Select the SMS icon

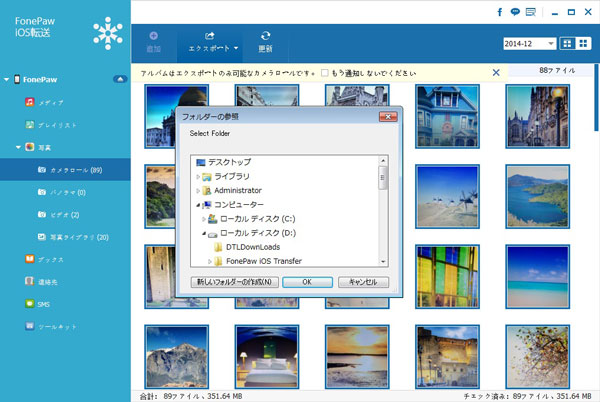(x=30, y=304)
